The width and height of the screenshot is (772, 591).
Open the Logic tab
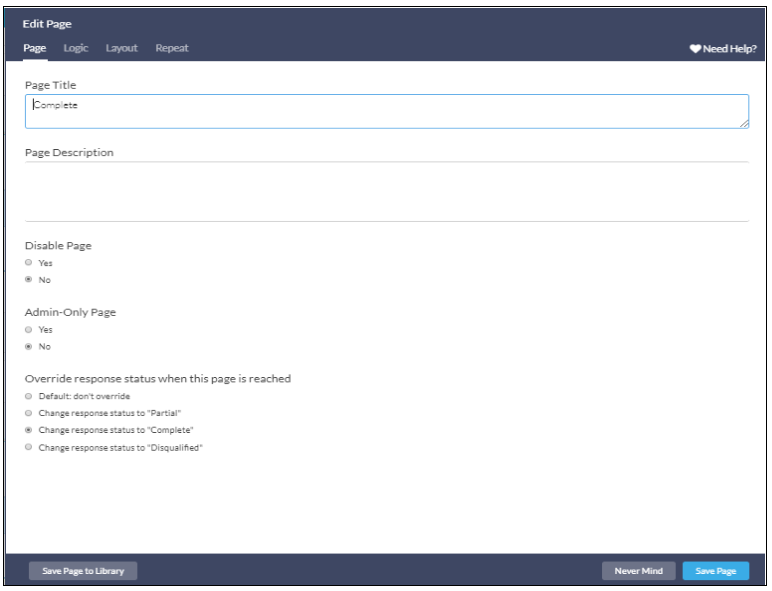coord(76,48)
